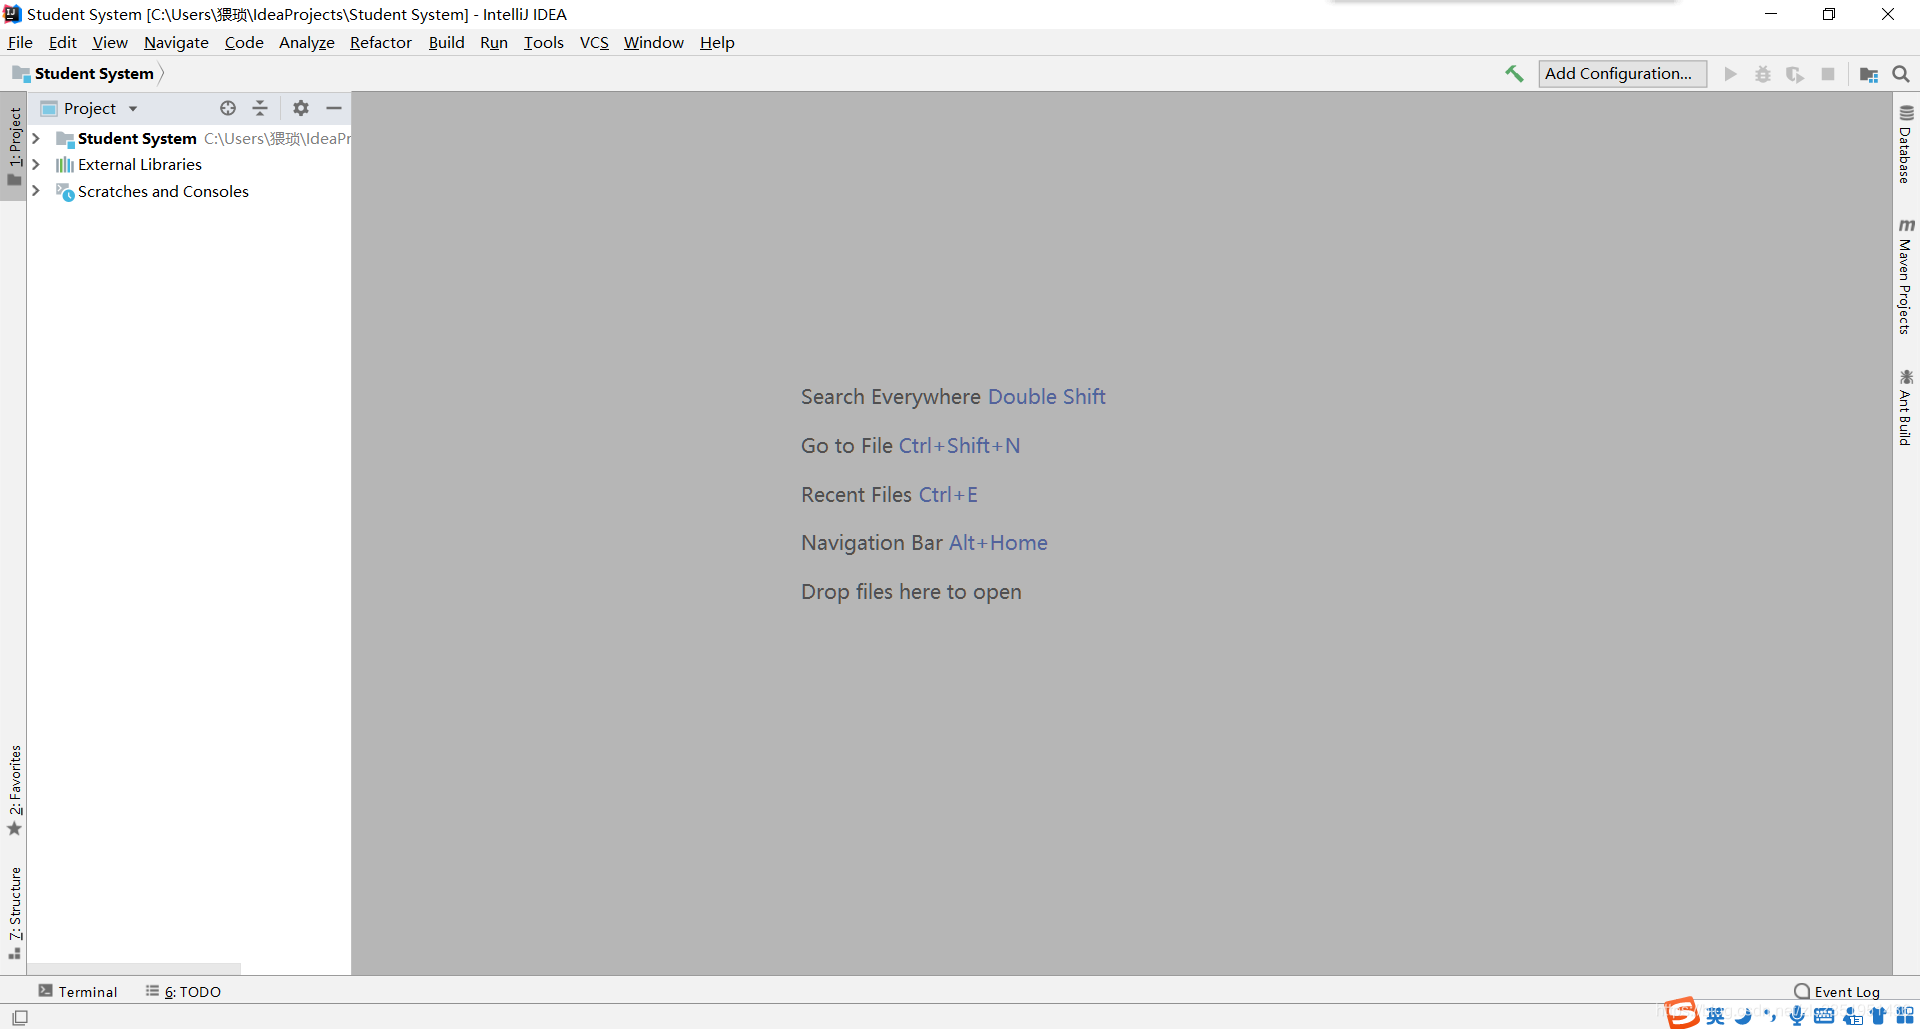This screenshot has height=1029, width=1920.
Task: Click the Drop files here to open text
Action: [x=911, y=592]
